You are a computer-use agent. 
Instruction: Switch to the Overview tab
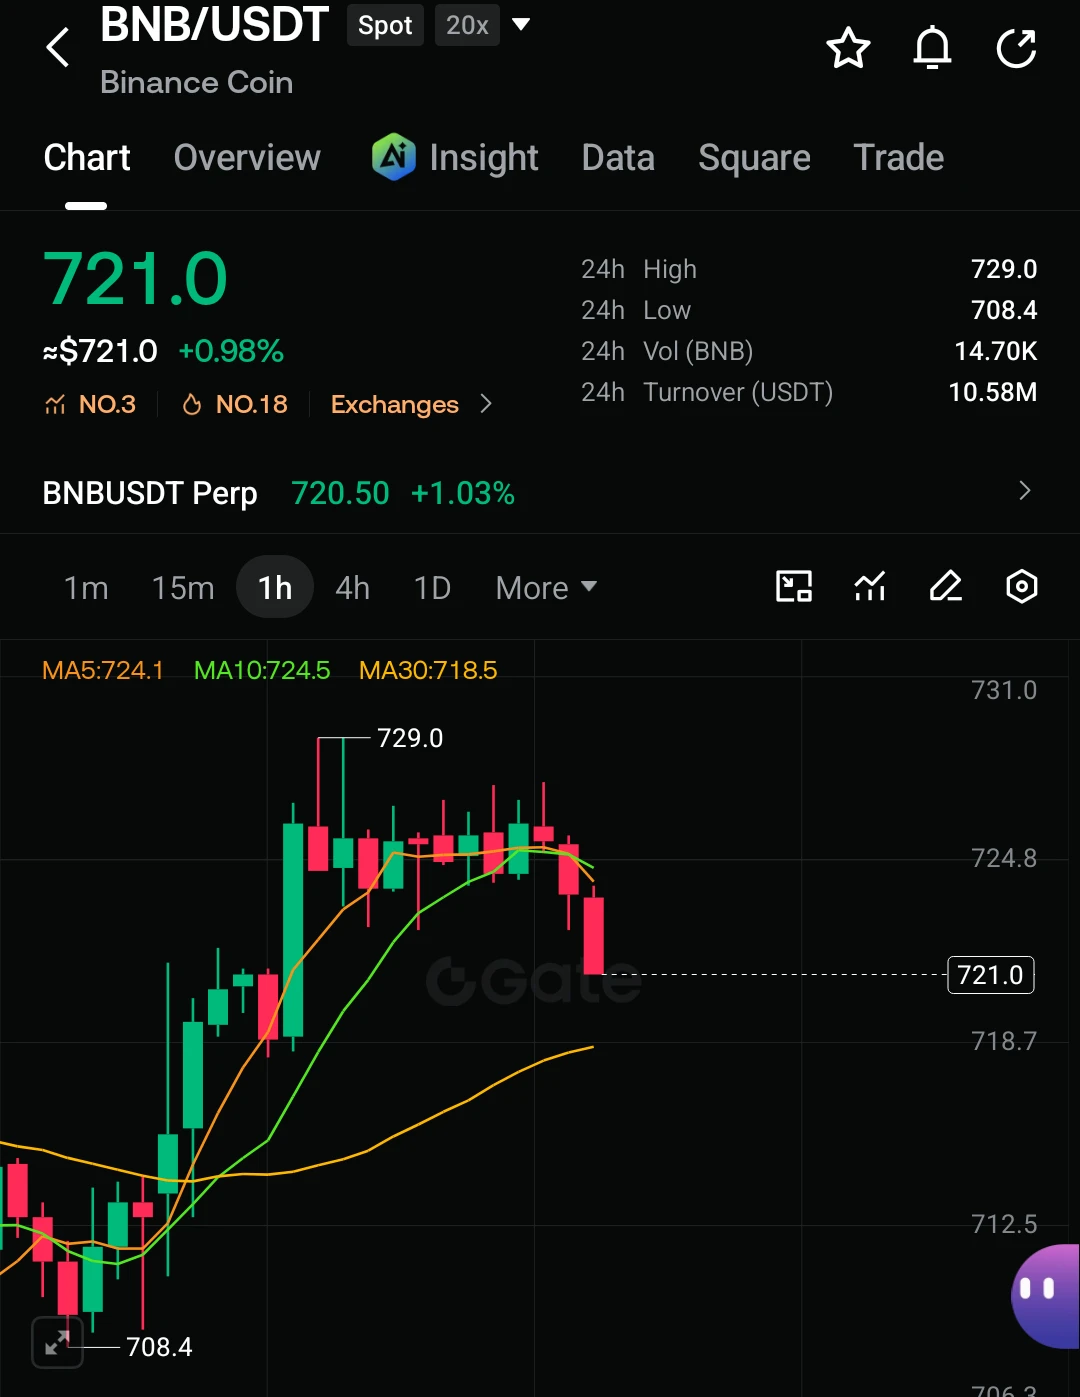click(x=247, y=157)
